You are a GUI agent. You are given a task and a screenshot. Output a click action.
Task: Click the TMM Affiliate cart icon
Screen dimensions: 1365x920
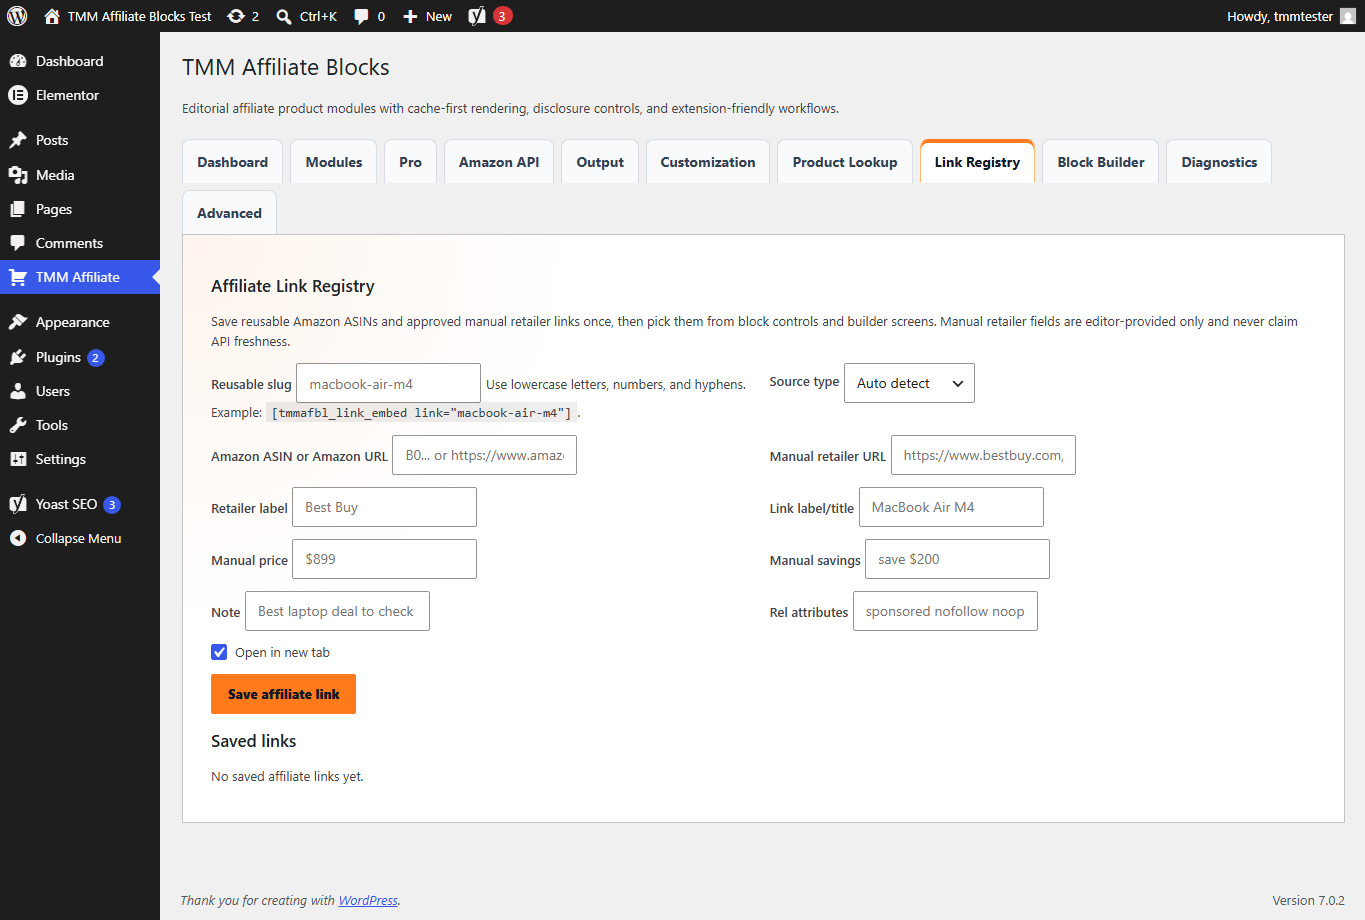(x=18, y=277)
